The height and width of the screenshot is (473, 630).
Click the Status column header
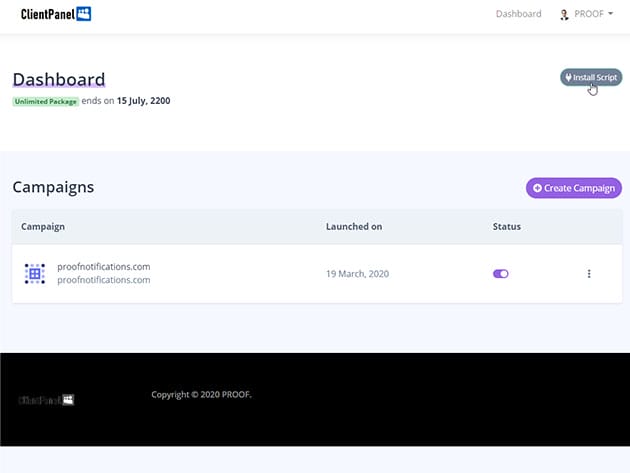pyautogui.click(x=507, y=227)
